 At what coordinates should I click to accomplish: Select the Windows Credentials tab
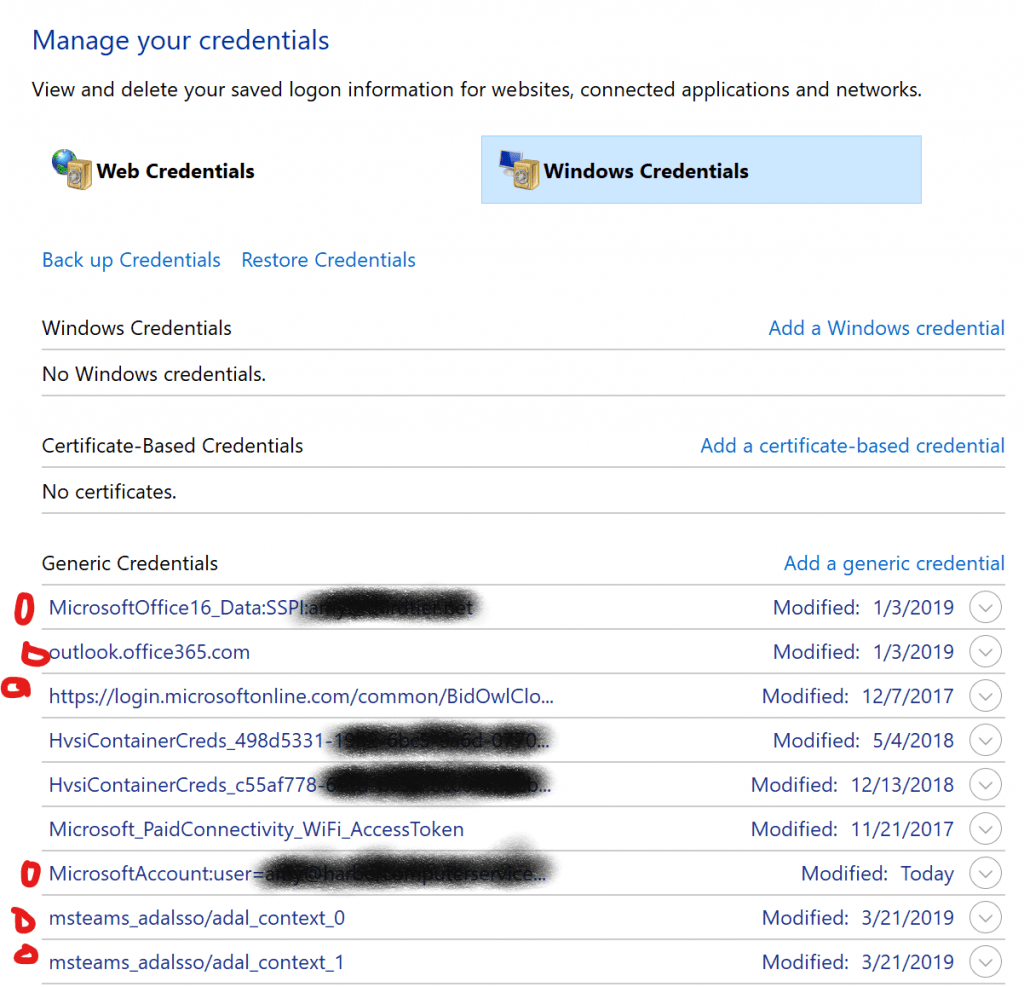click(701, 170)
